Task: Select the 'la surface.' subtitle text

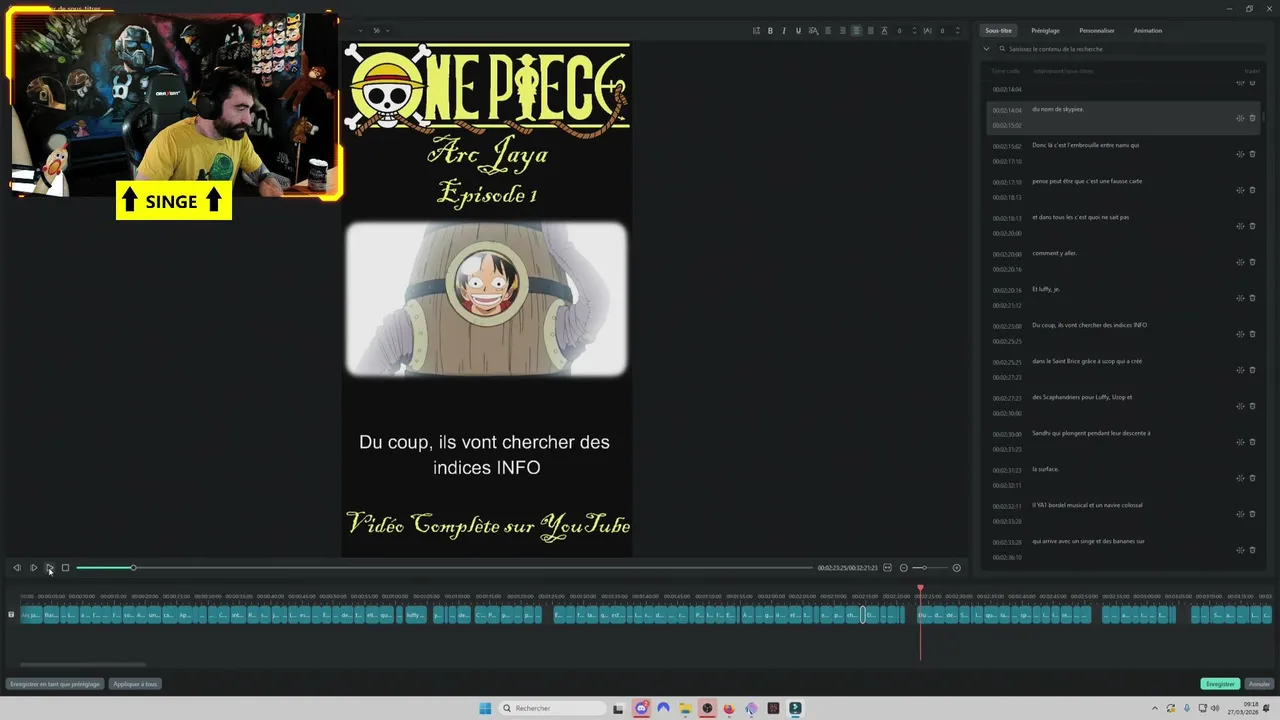Action: pos(1045,469)
